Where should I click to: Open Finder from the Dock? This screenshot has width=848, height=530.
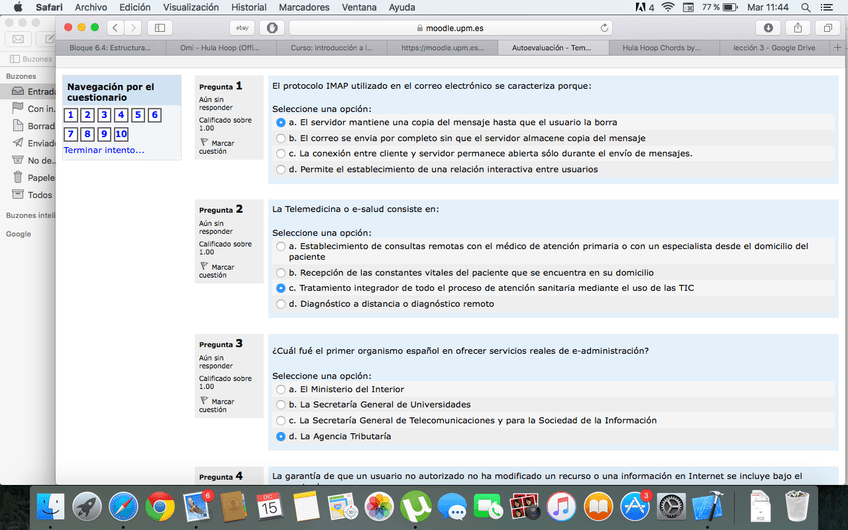50,506
